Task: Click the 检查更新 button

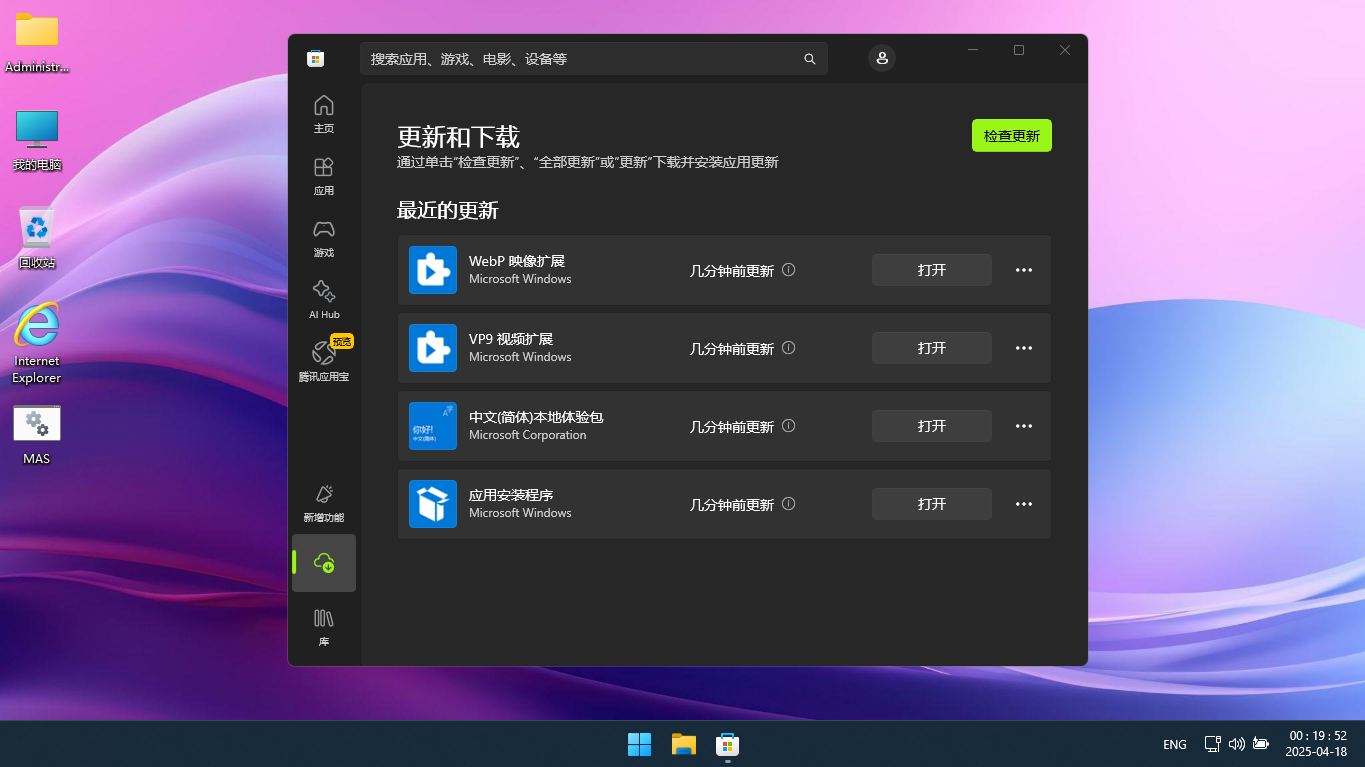Action: pos(1012,136)
